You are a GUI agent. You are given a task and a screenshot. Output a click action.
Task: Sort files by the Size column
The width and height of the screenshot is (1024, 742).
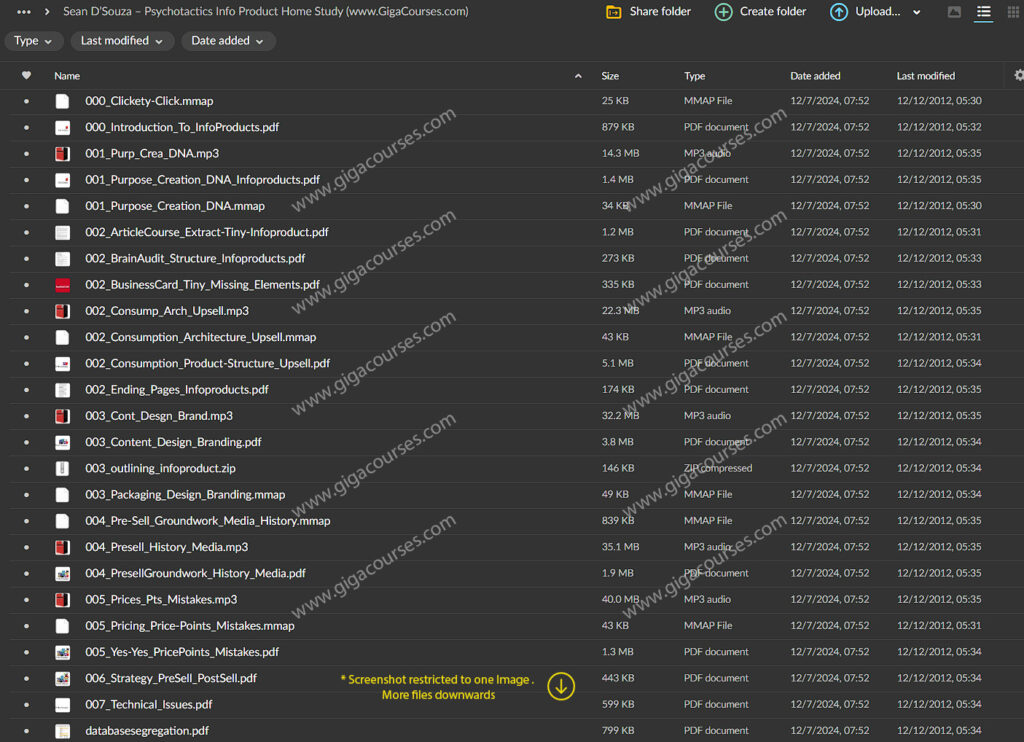click(x=610, y=76)
